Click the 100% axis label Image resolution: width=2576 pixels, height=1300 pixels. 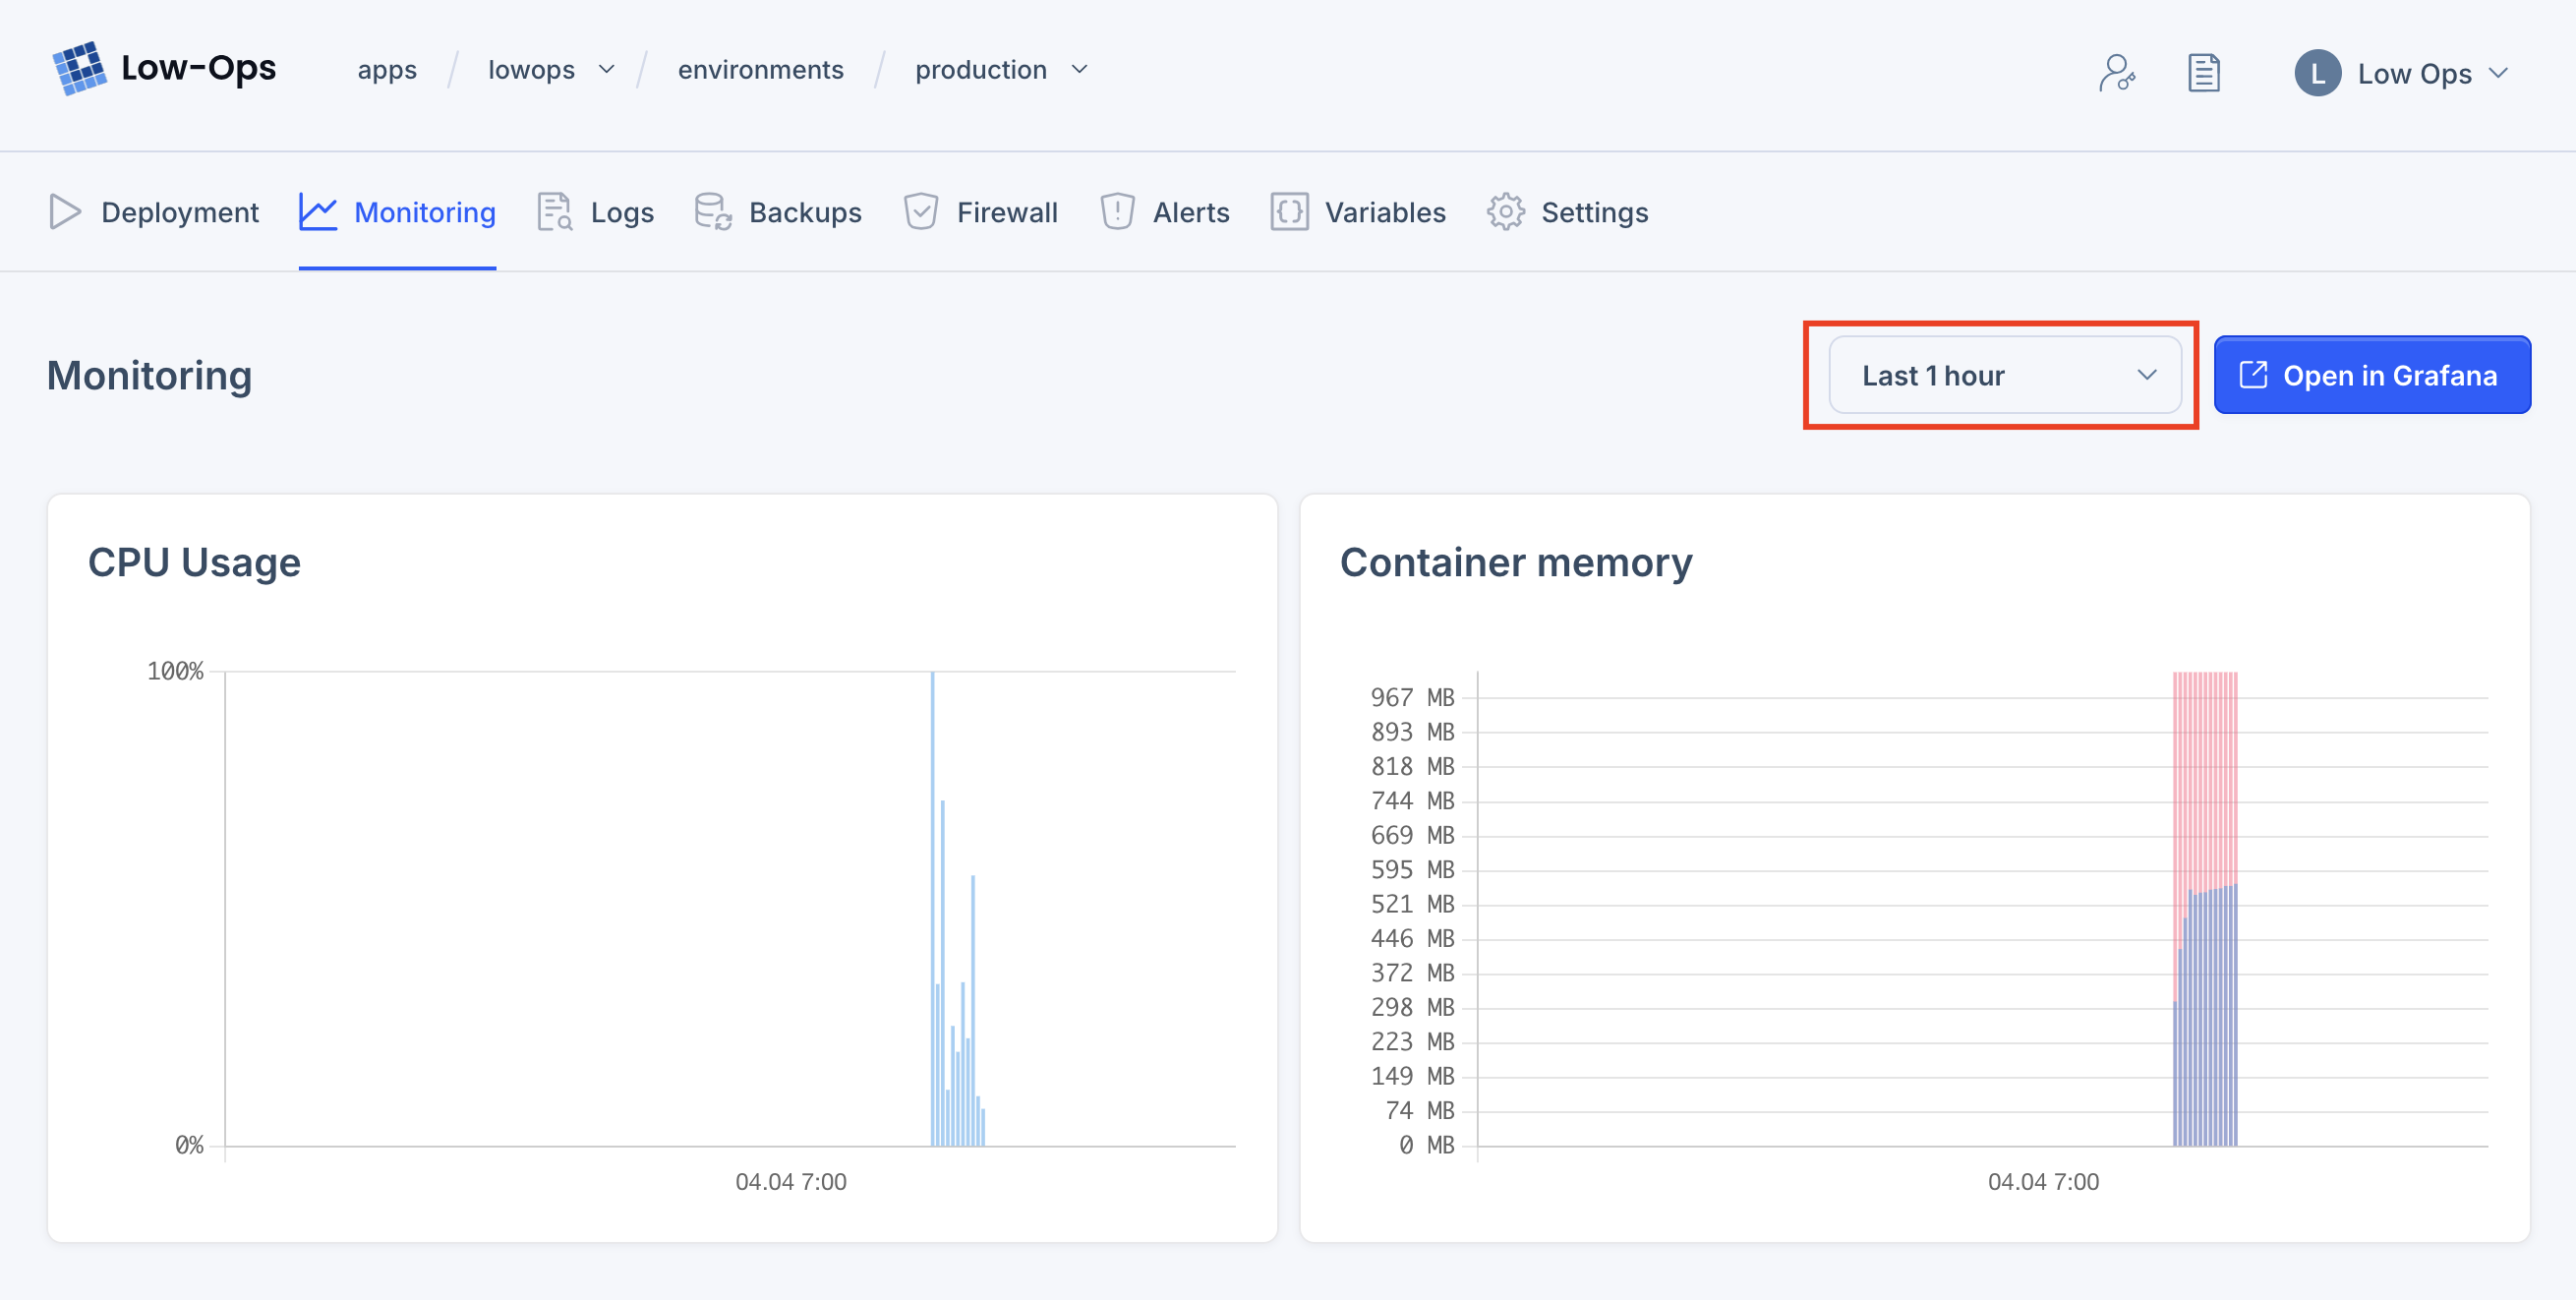(175, 671)
